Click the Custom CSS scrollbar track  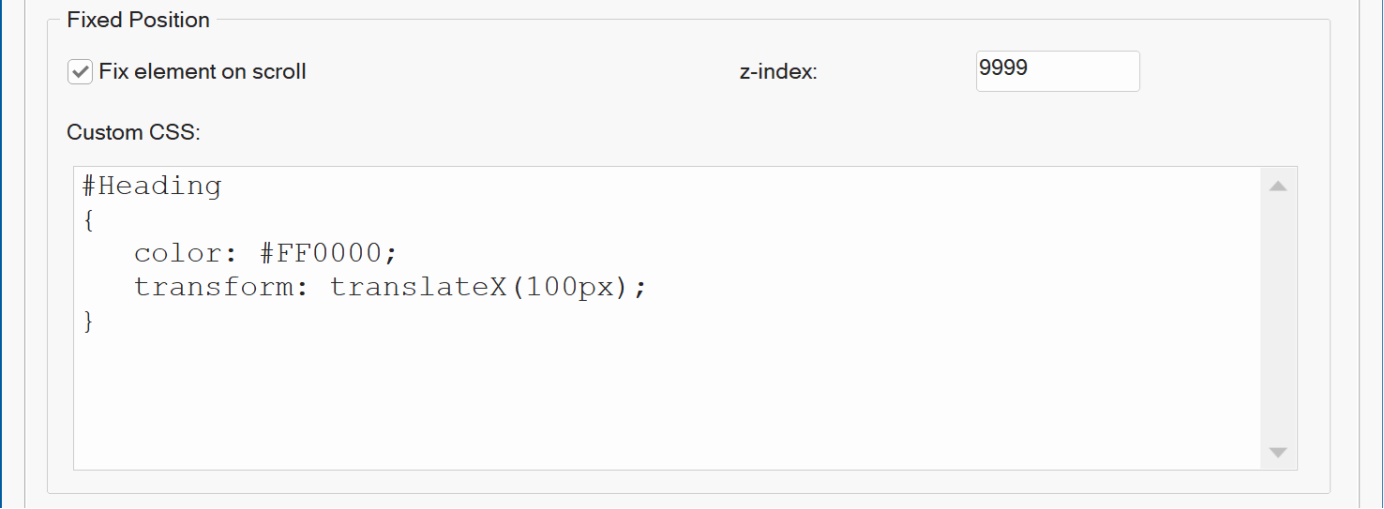1277,320
